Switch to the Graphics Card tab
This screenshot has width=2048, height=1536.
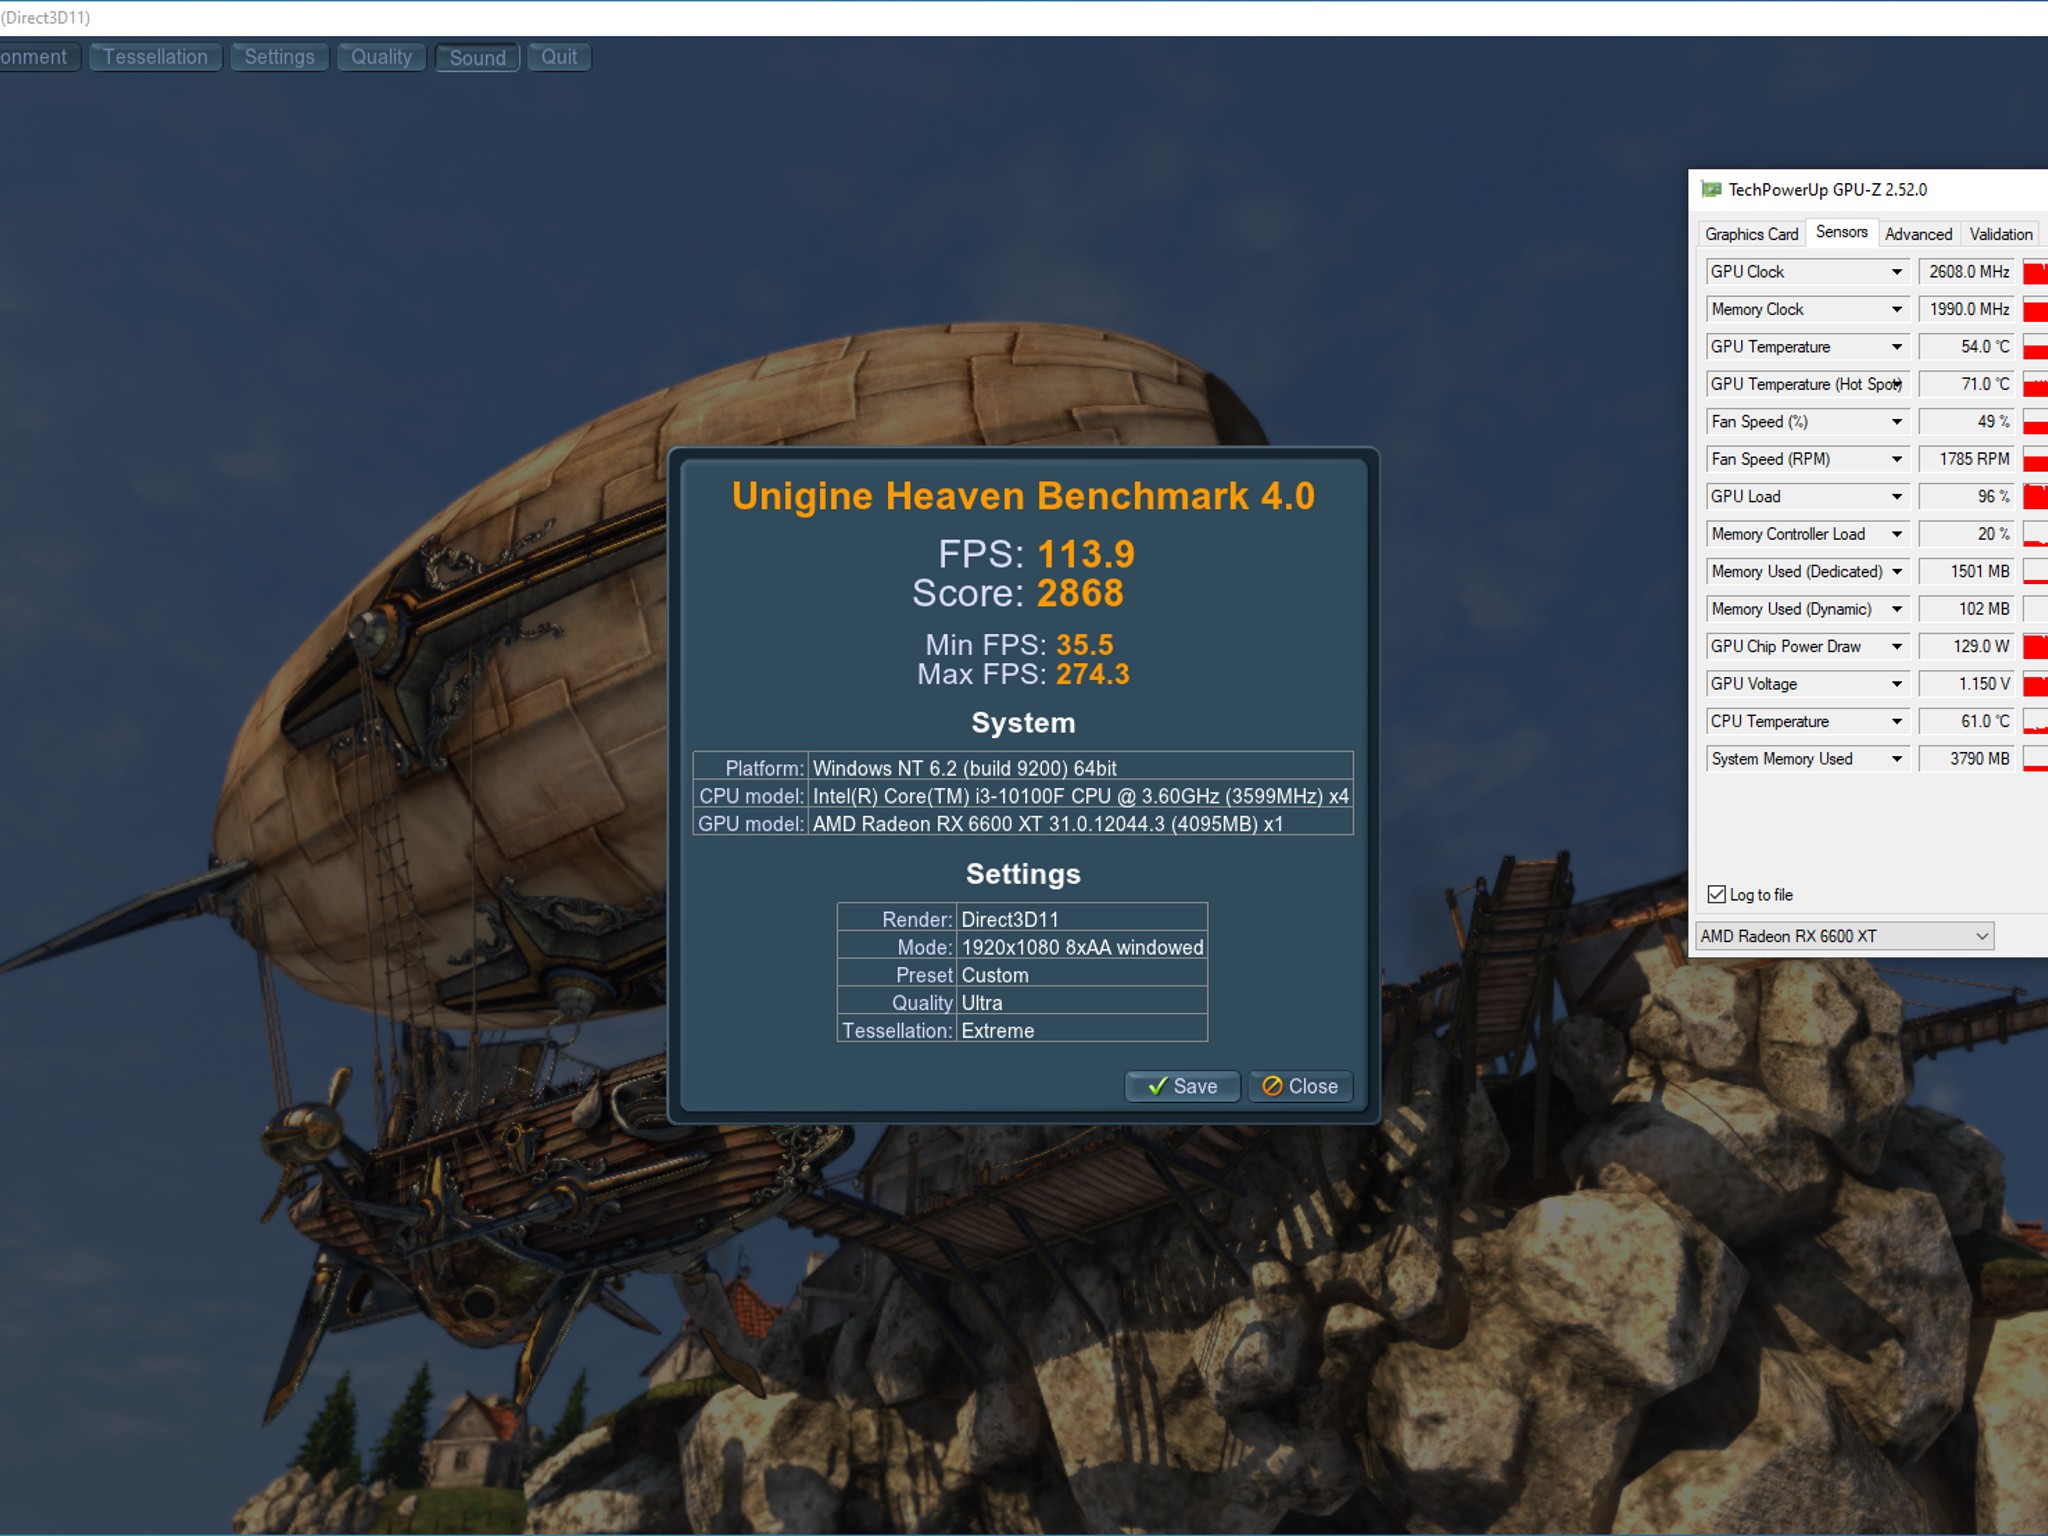click(1751, 234)
